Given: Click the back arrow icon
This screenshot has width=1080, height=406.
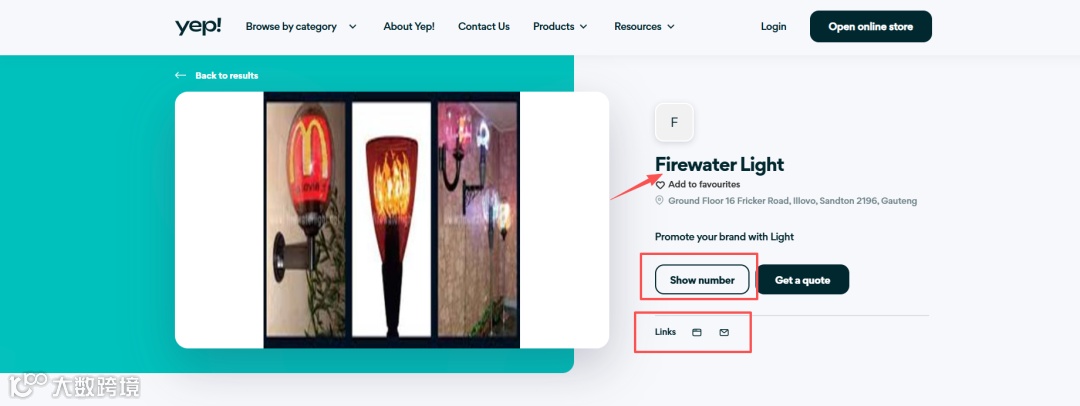Looking at the screenshot, I should point(180,75).
